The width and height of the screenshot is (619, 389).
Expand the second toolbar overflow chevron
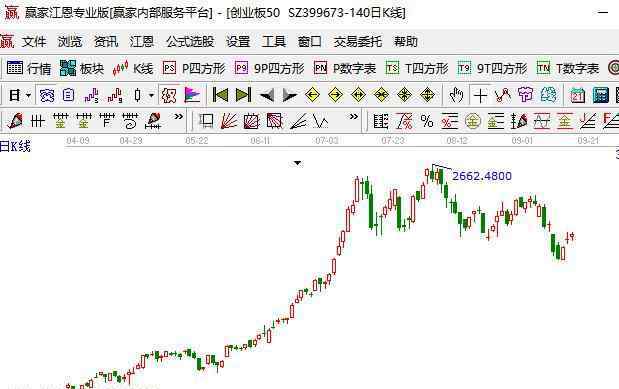pos(354,117)
